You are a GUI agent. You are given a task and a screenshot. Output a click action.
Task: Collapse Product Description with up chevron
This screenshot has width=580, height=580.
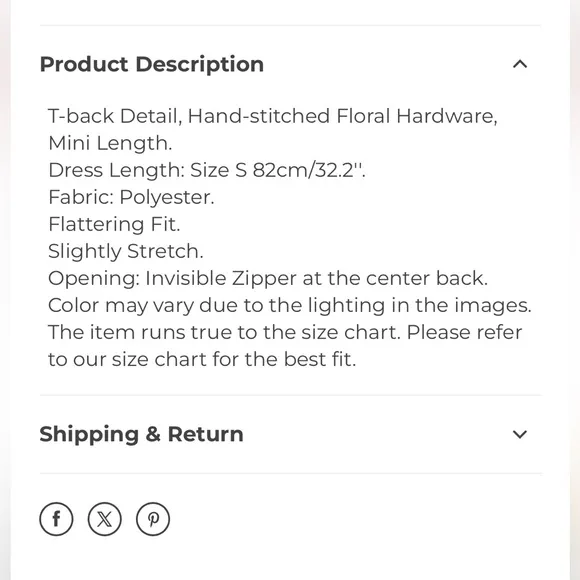pyautogui.click(x=520, y=64)
